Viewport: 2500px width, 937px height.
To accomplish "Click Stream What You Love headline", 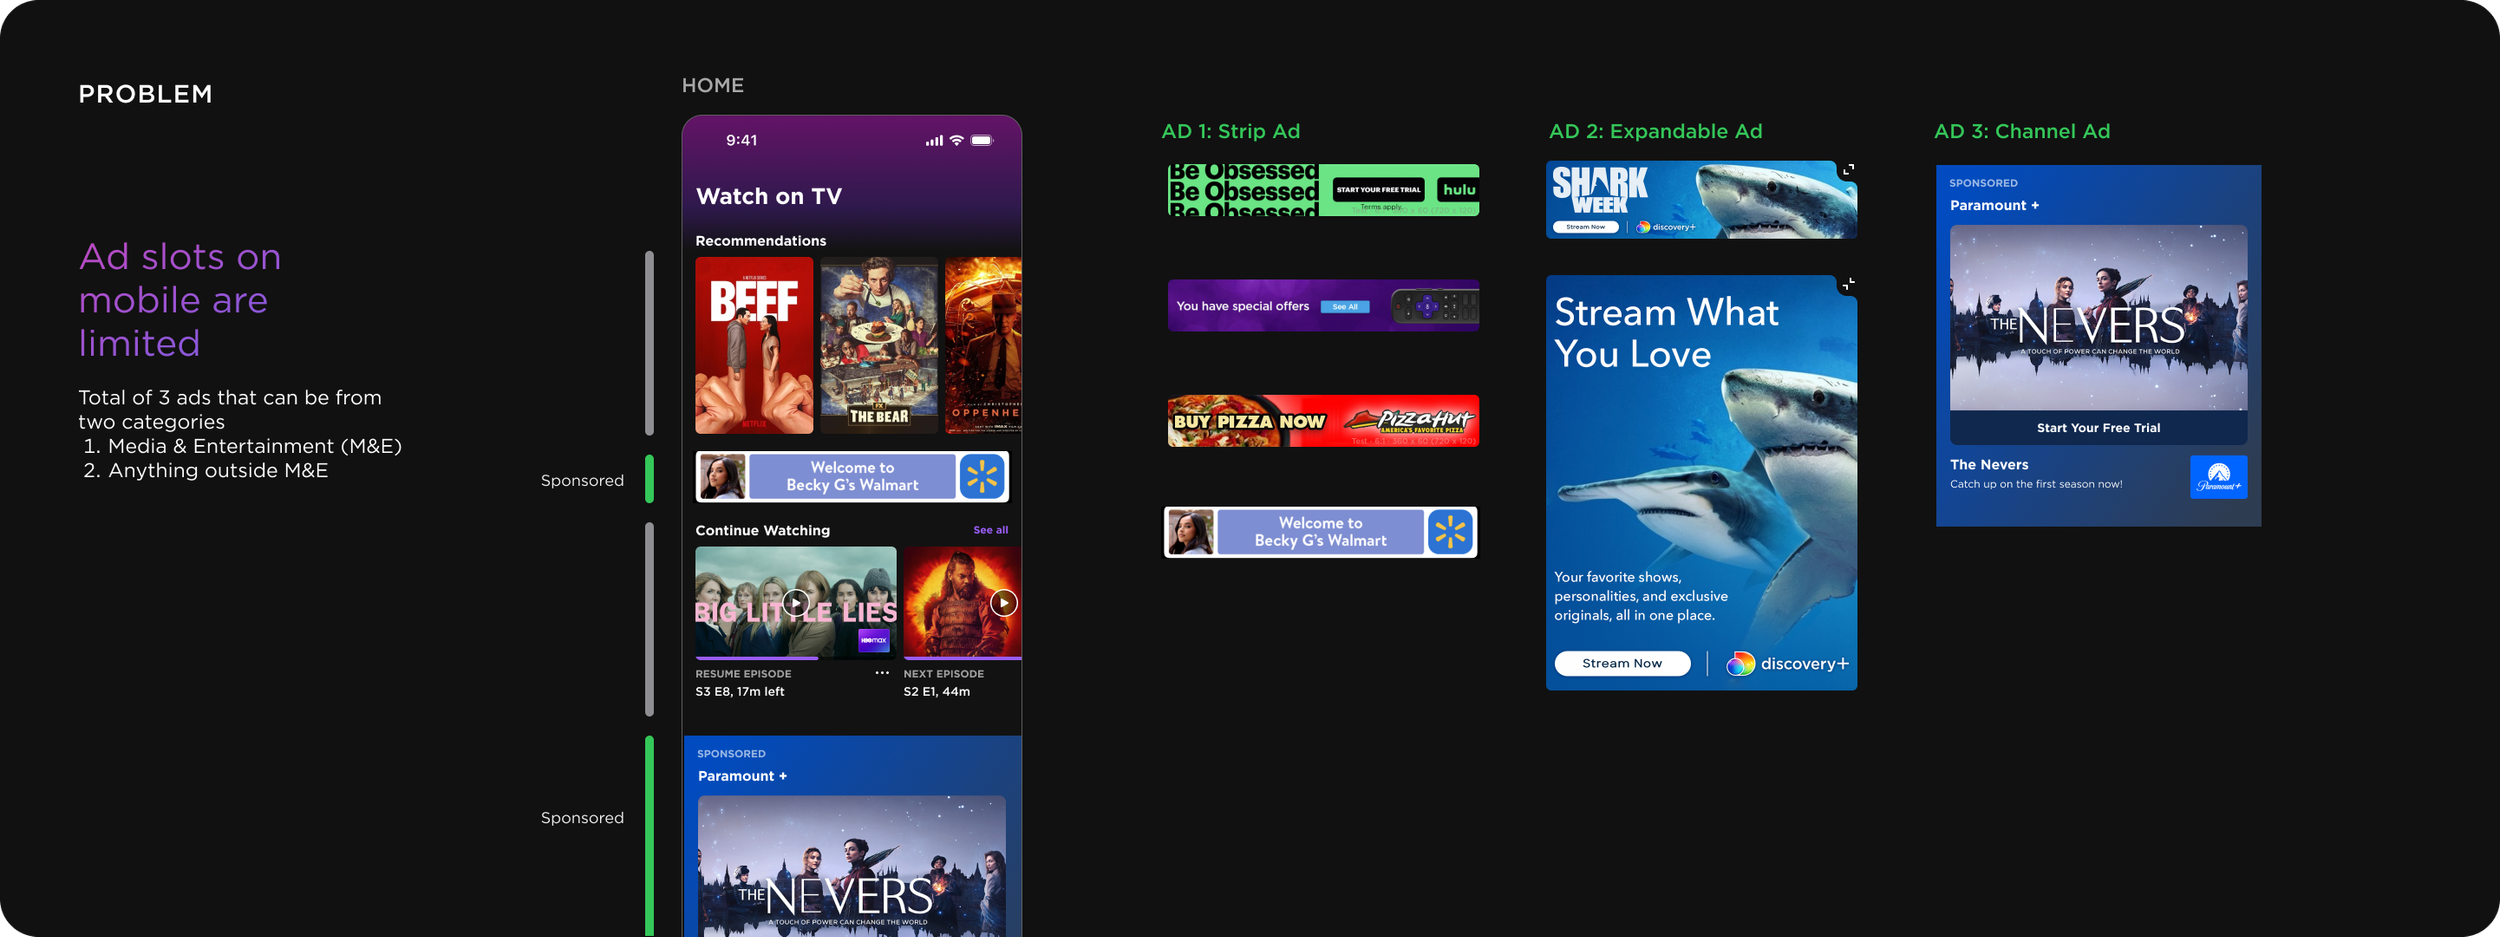I will tap(1666, 333).
